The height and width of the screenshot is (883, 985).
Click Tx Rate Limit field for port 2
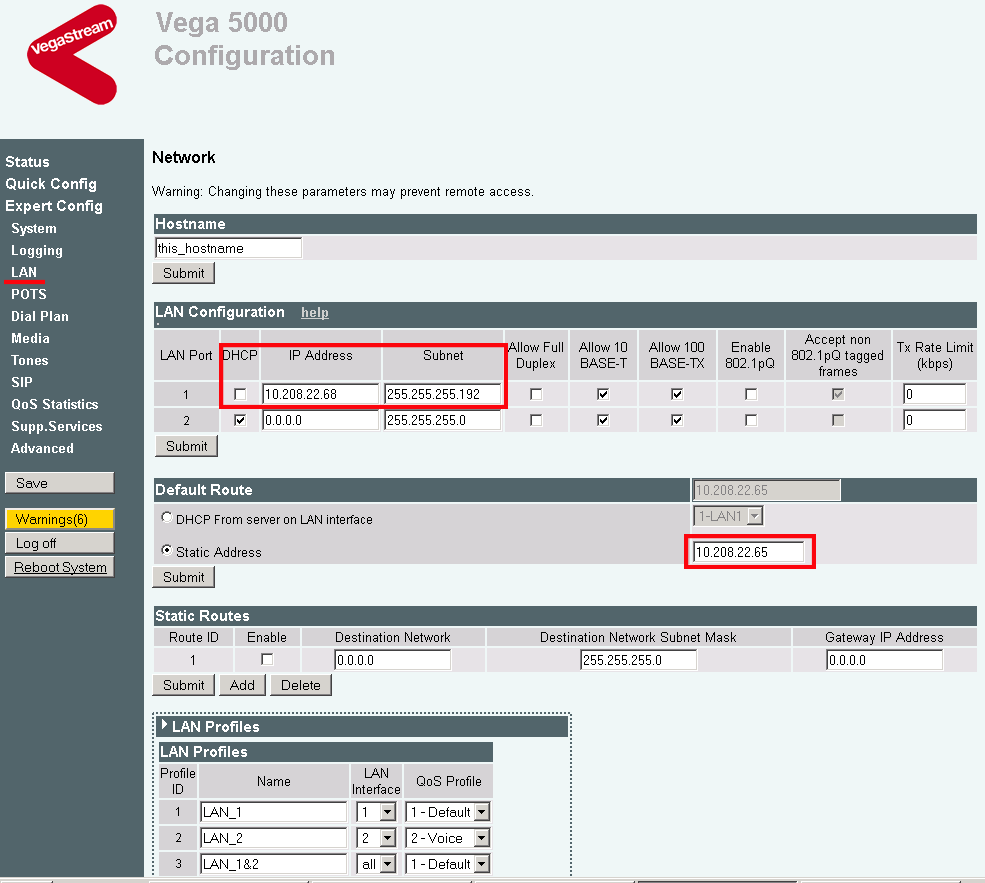(935, 420)
